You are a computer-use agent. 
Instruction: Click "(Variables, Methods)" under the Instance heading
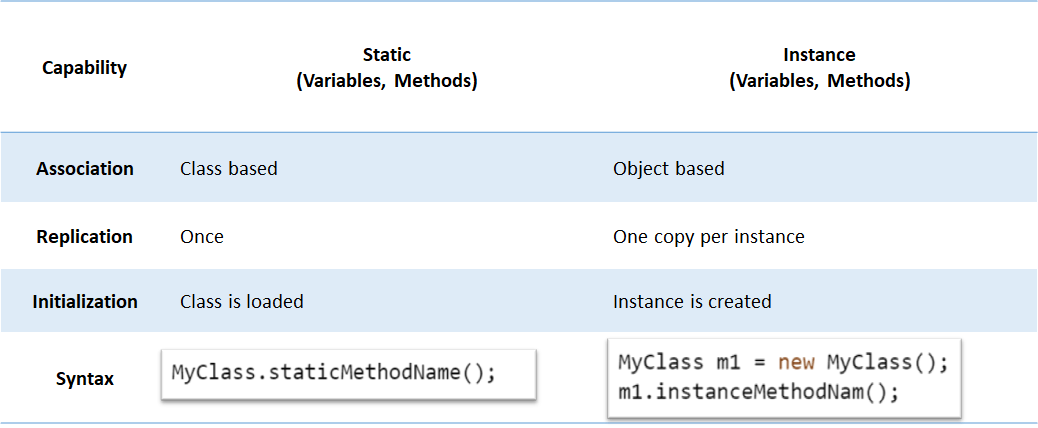819,82
